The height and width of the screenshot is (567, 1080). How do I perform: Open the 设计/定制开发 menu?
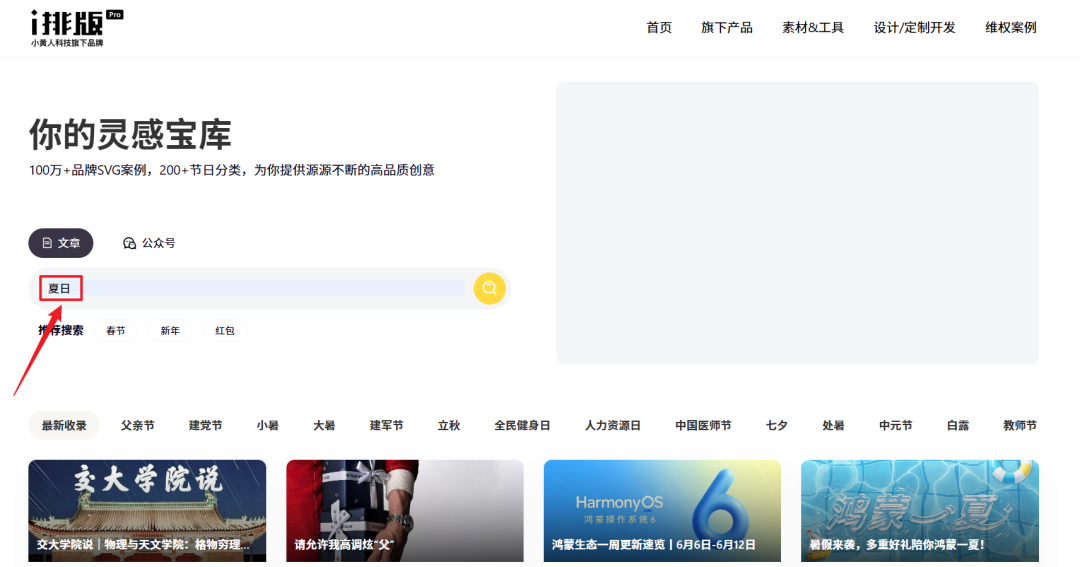(x=915, y=28)
